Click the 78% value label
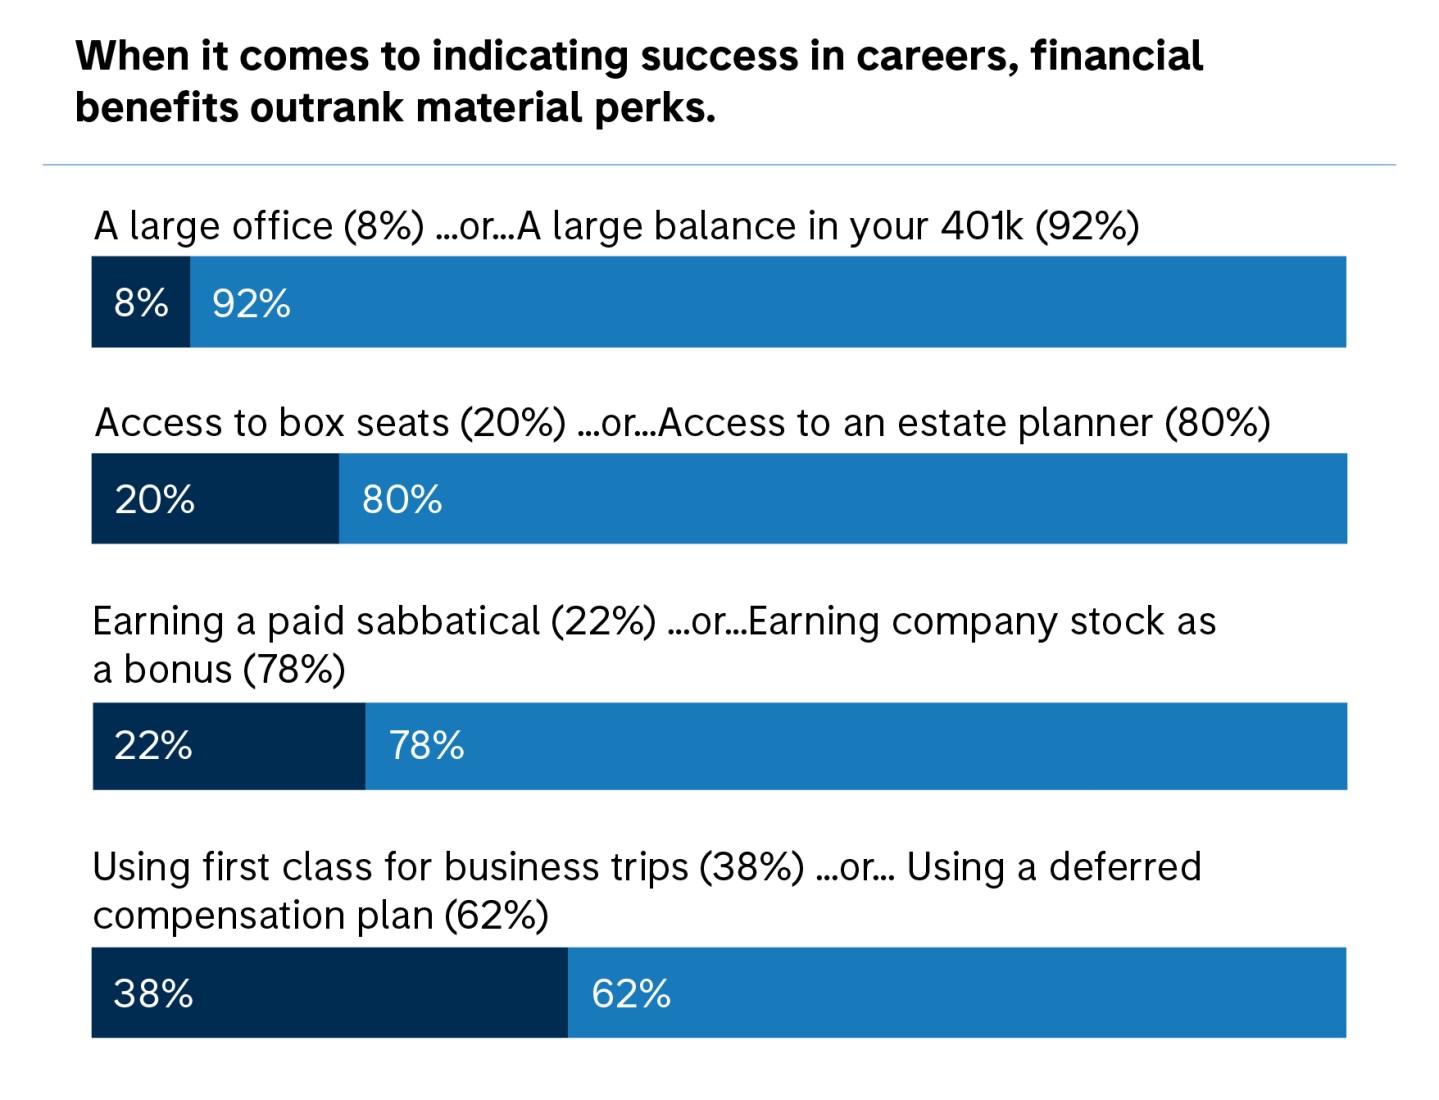The width and height of the screenshot is (1439, 1100). 427,746
